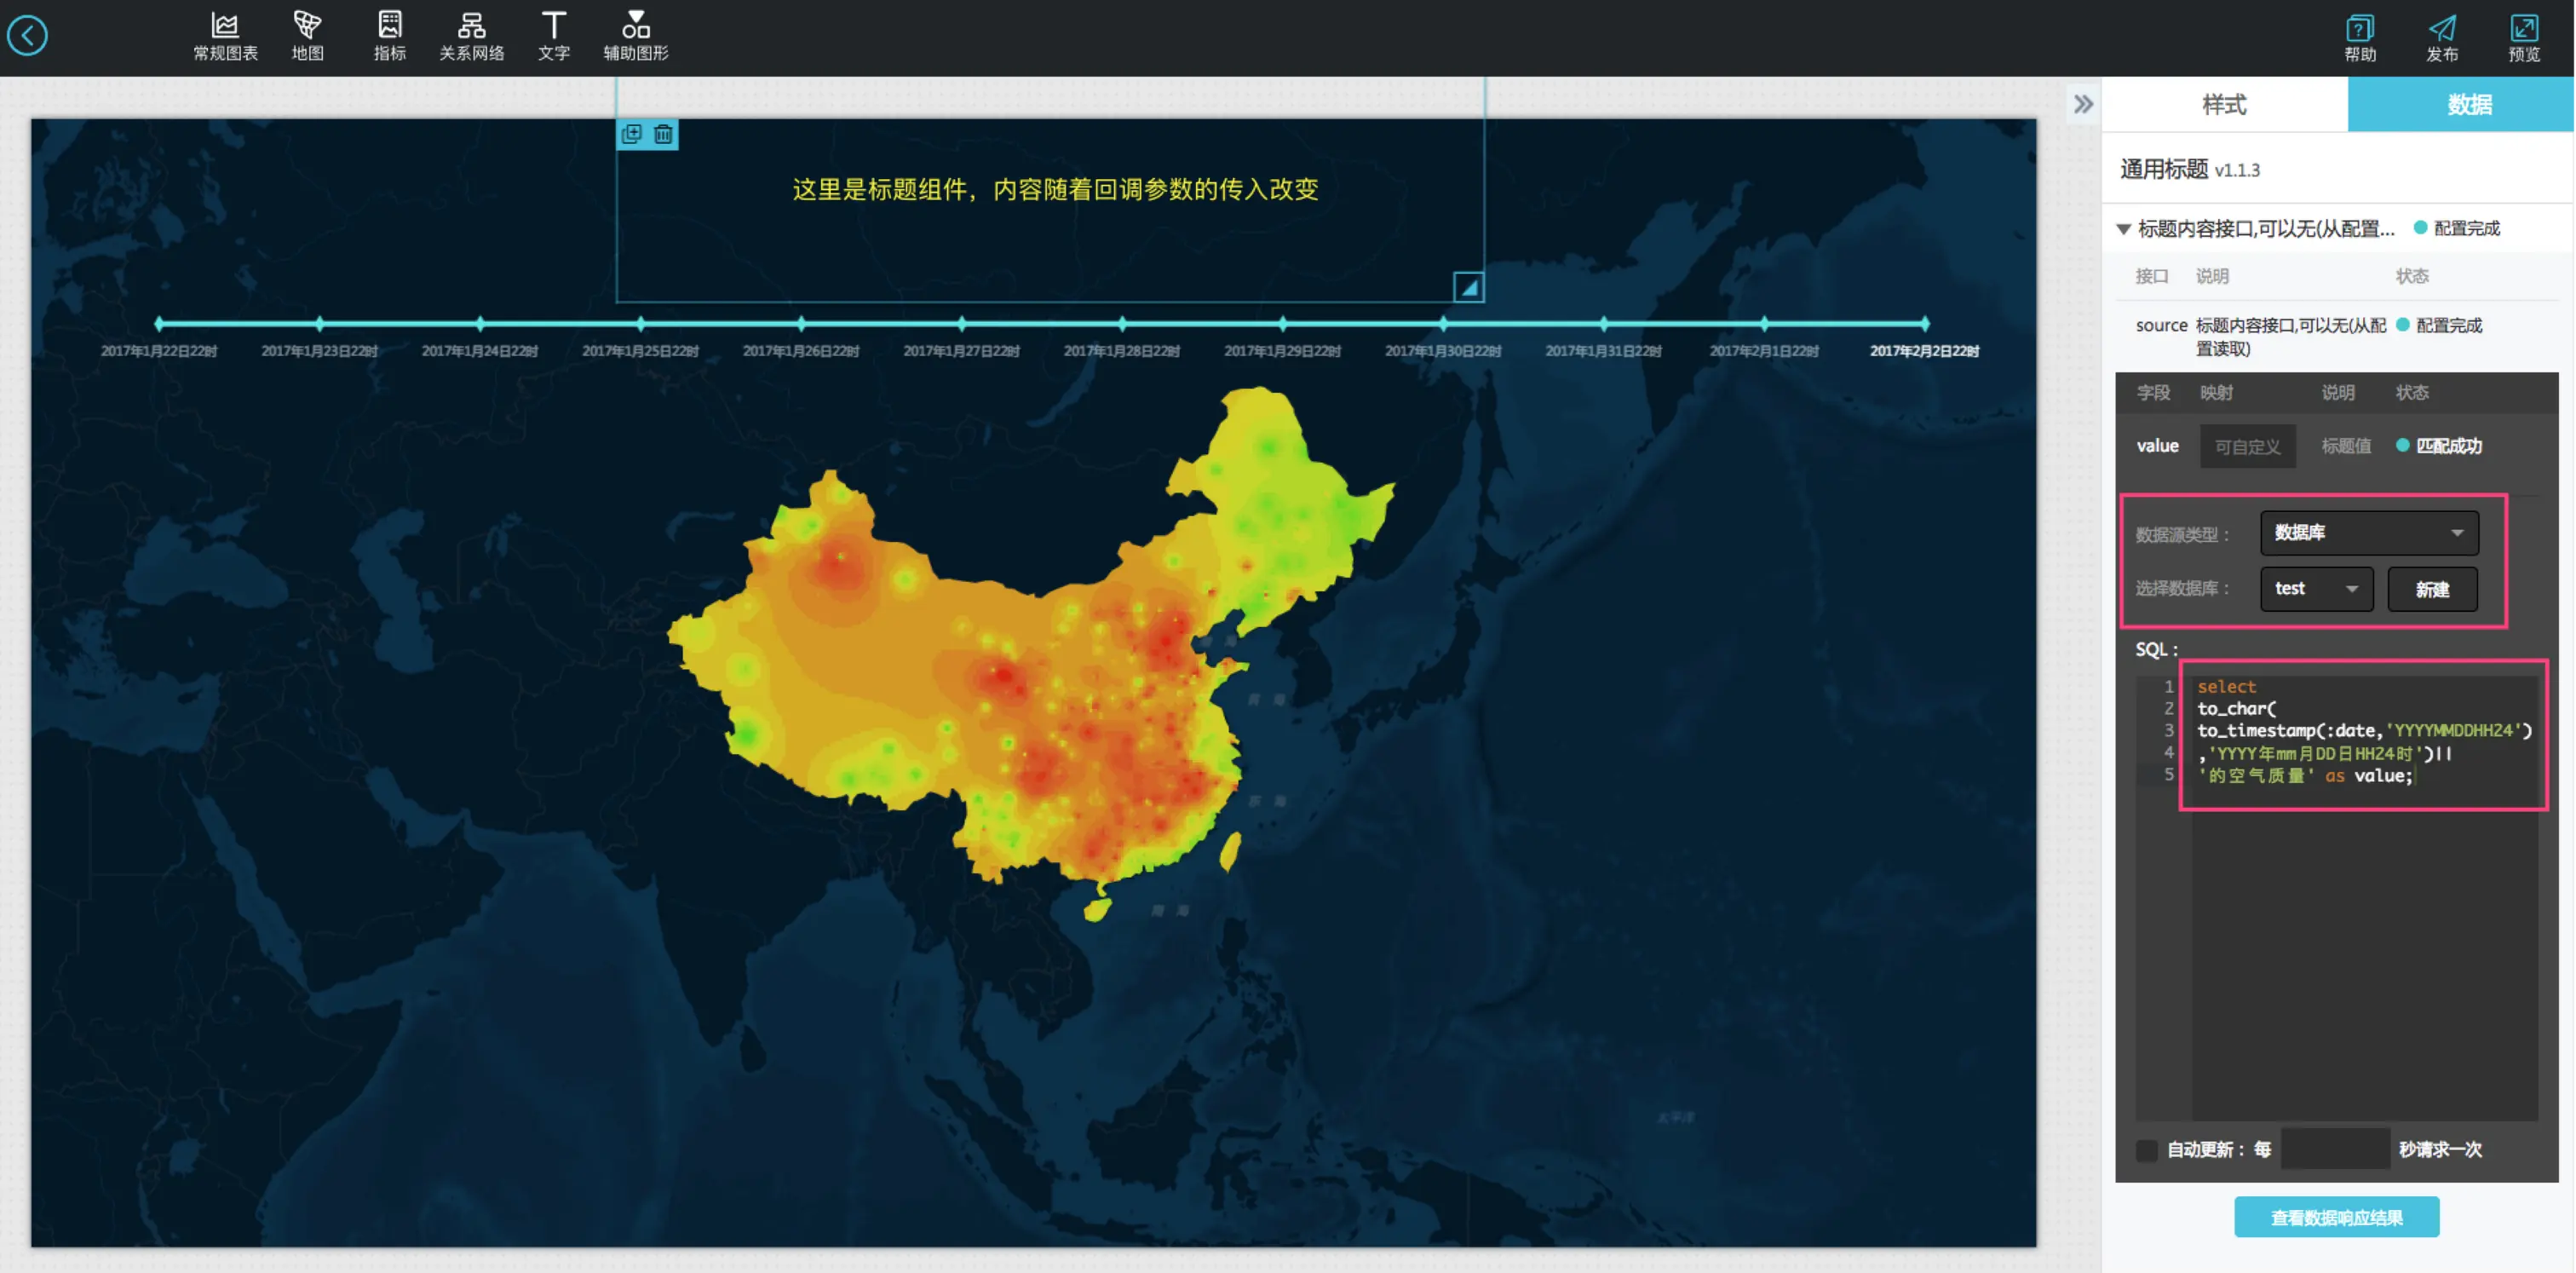2576x1273 pixels.
Task: Open the 数据源类型 dropdown showing 数据库
Action: 2368,533
